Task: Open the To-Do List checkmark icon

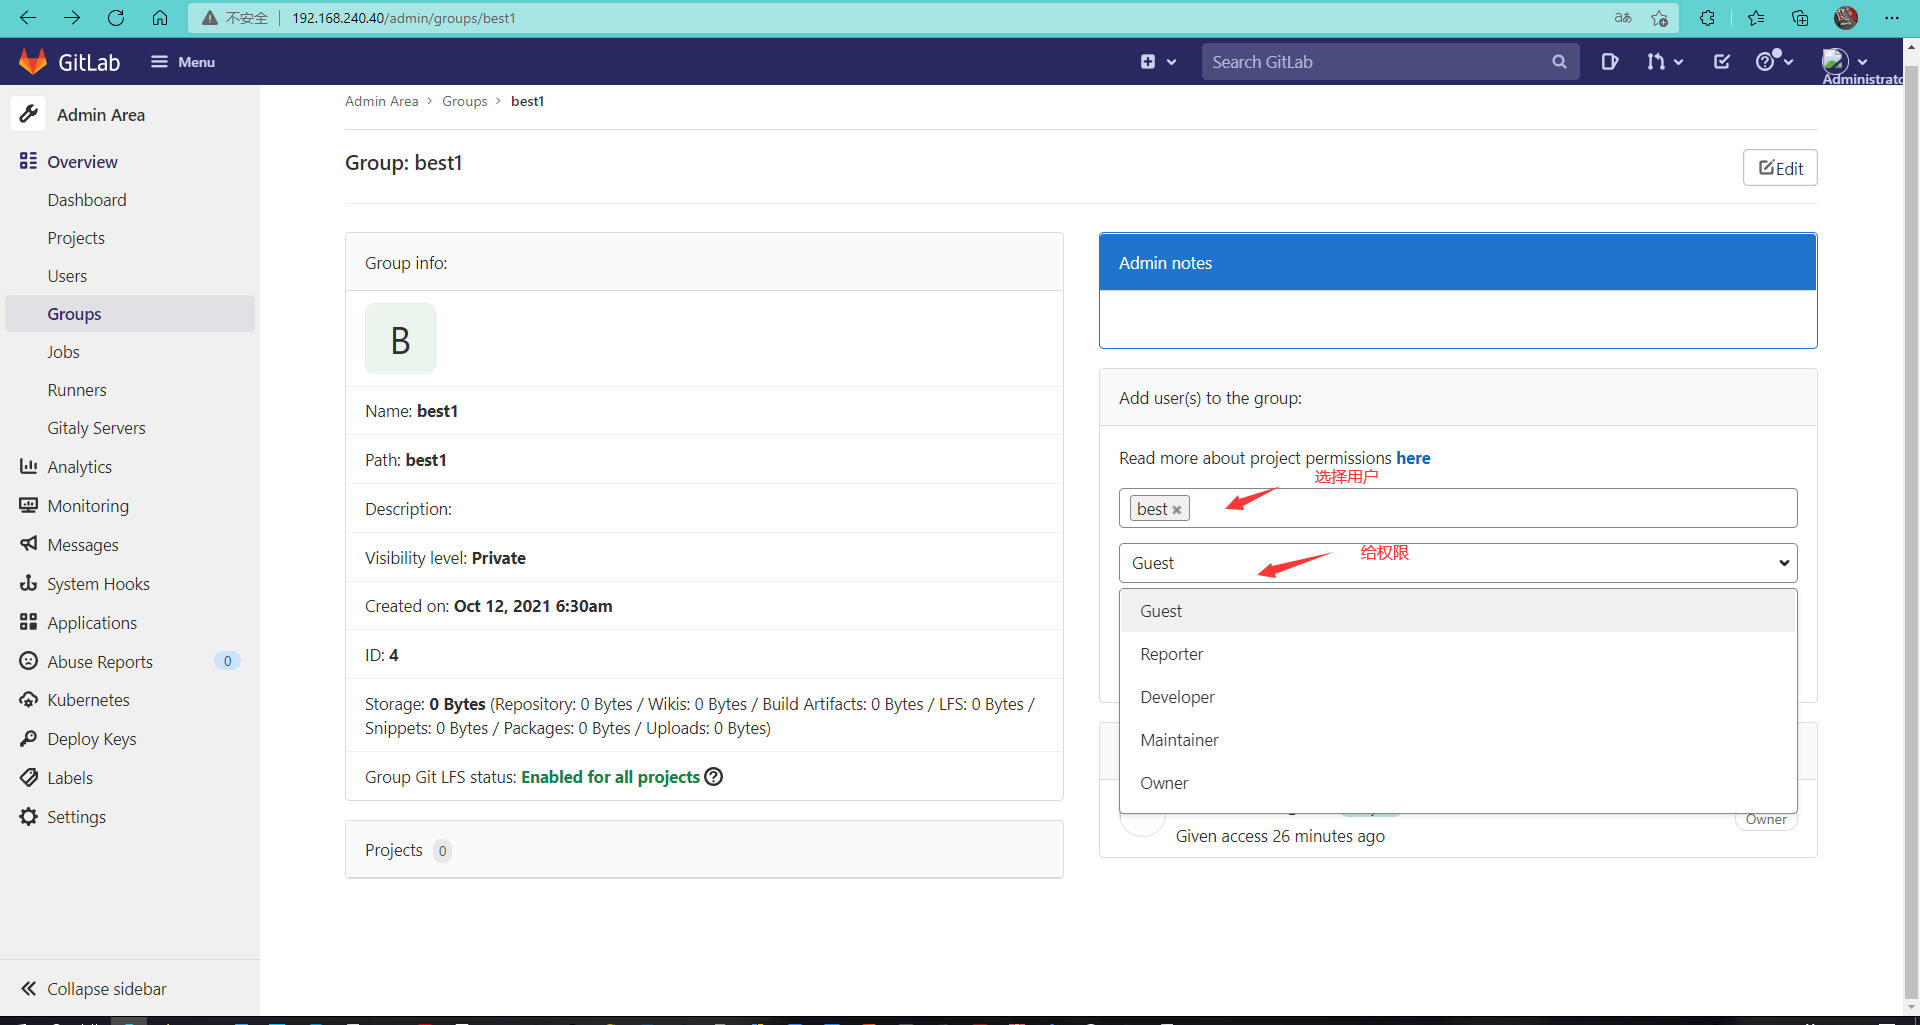Action: (x=1722, y=61)
